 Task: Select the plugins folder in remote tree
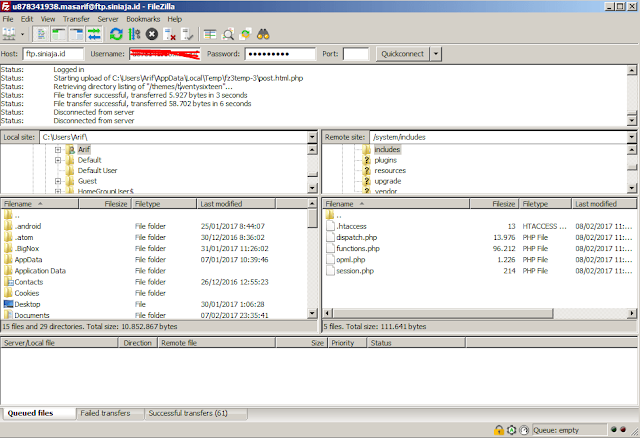pos(385,160)
